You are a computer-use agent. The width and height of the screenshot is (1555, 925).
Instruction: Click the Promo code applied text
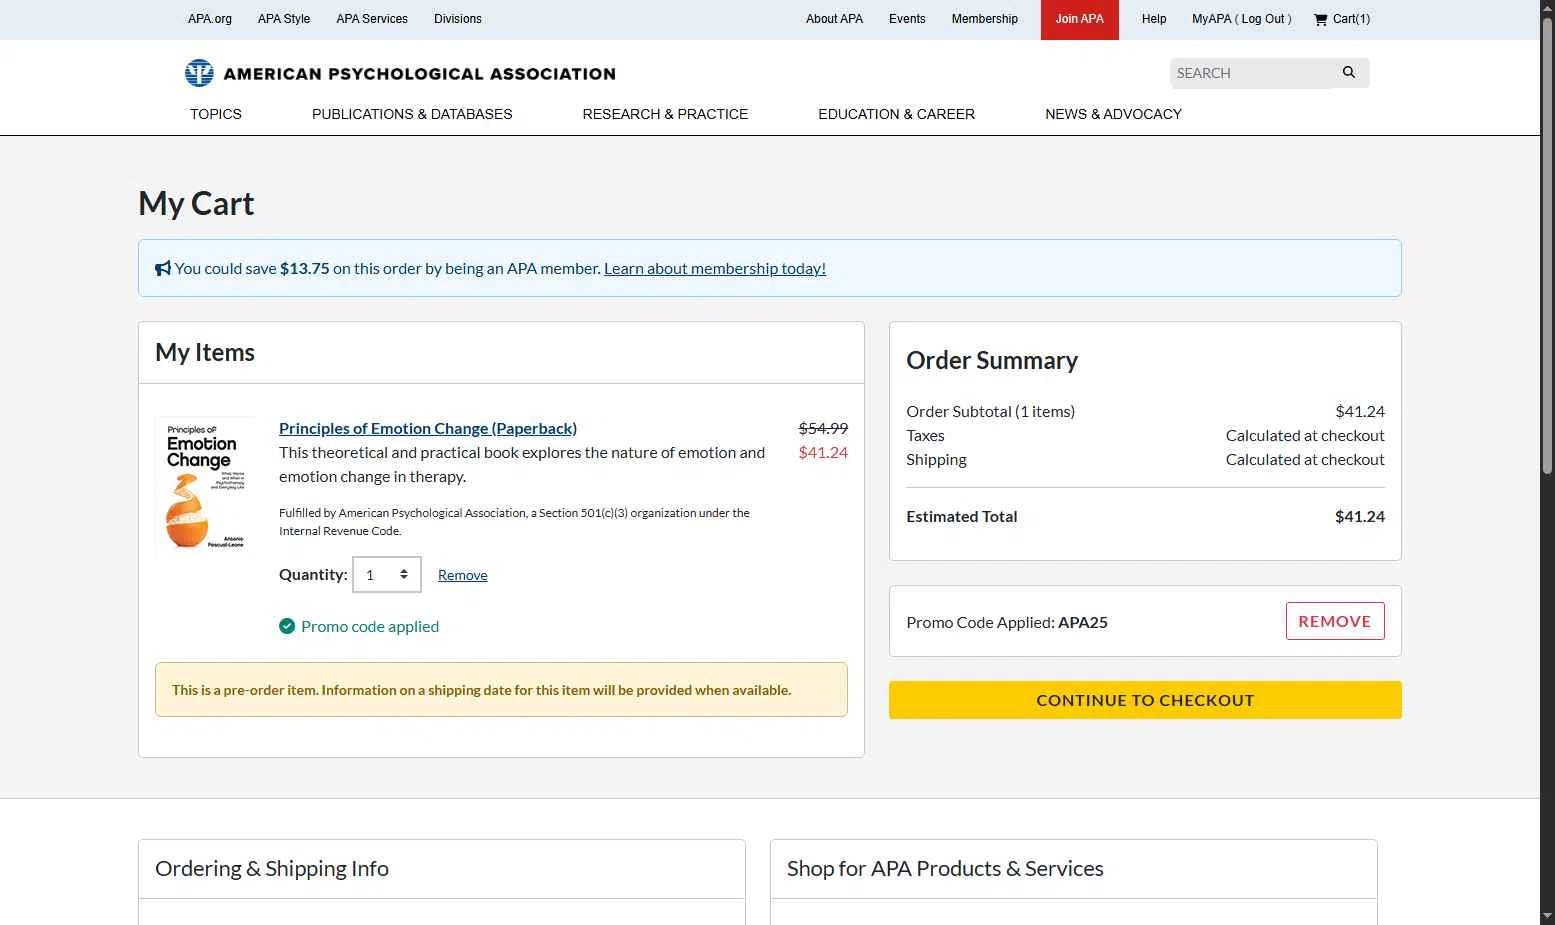pos(370,626)
